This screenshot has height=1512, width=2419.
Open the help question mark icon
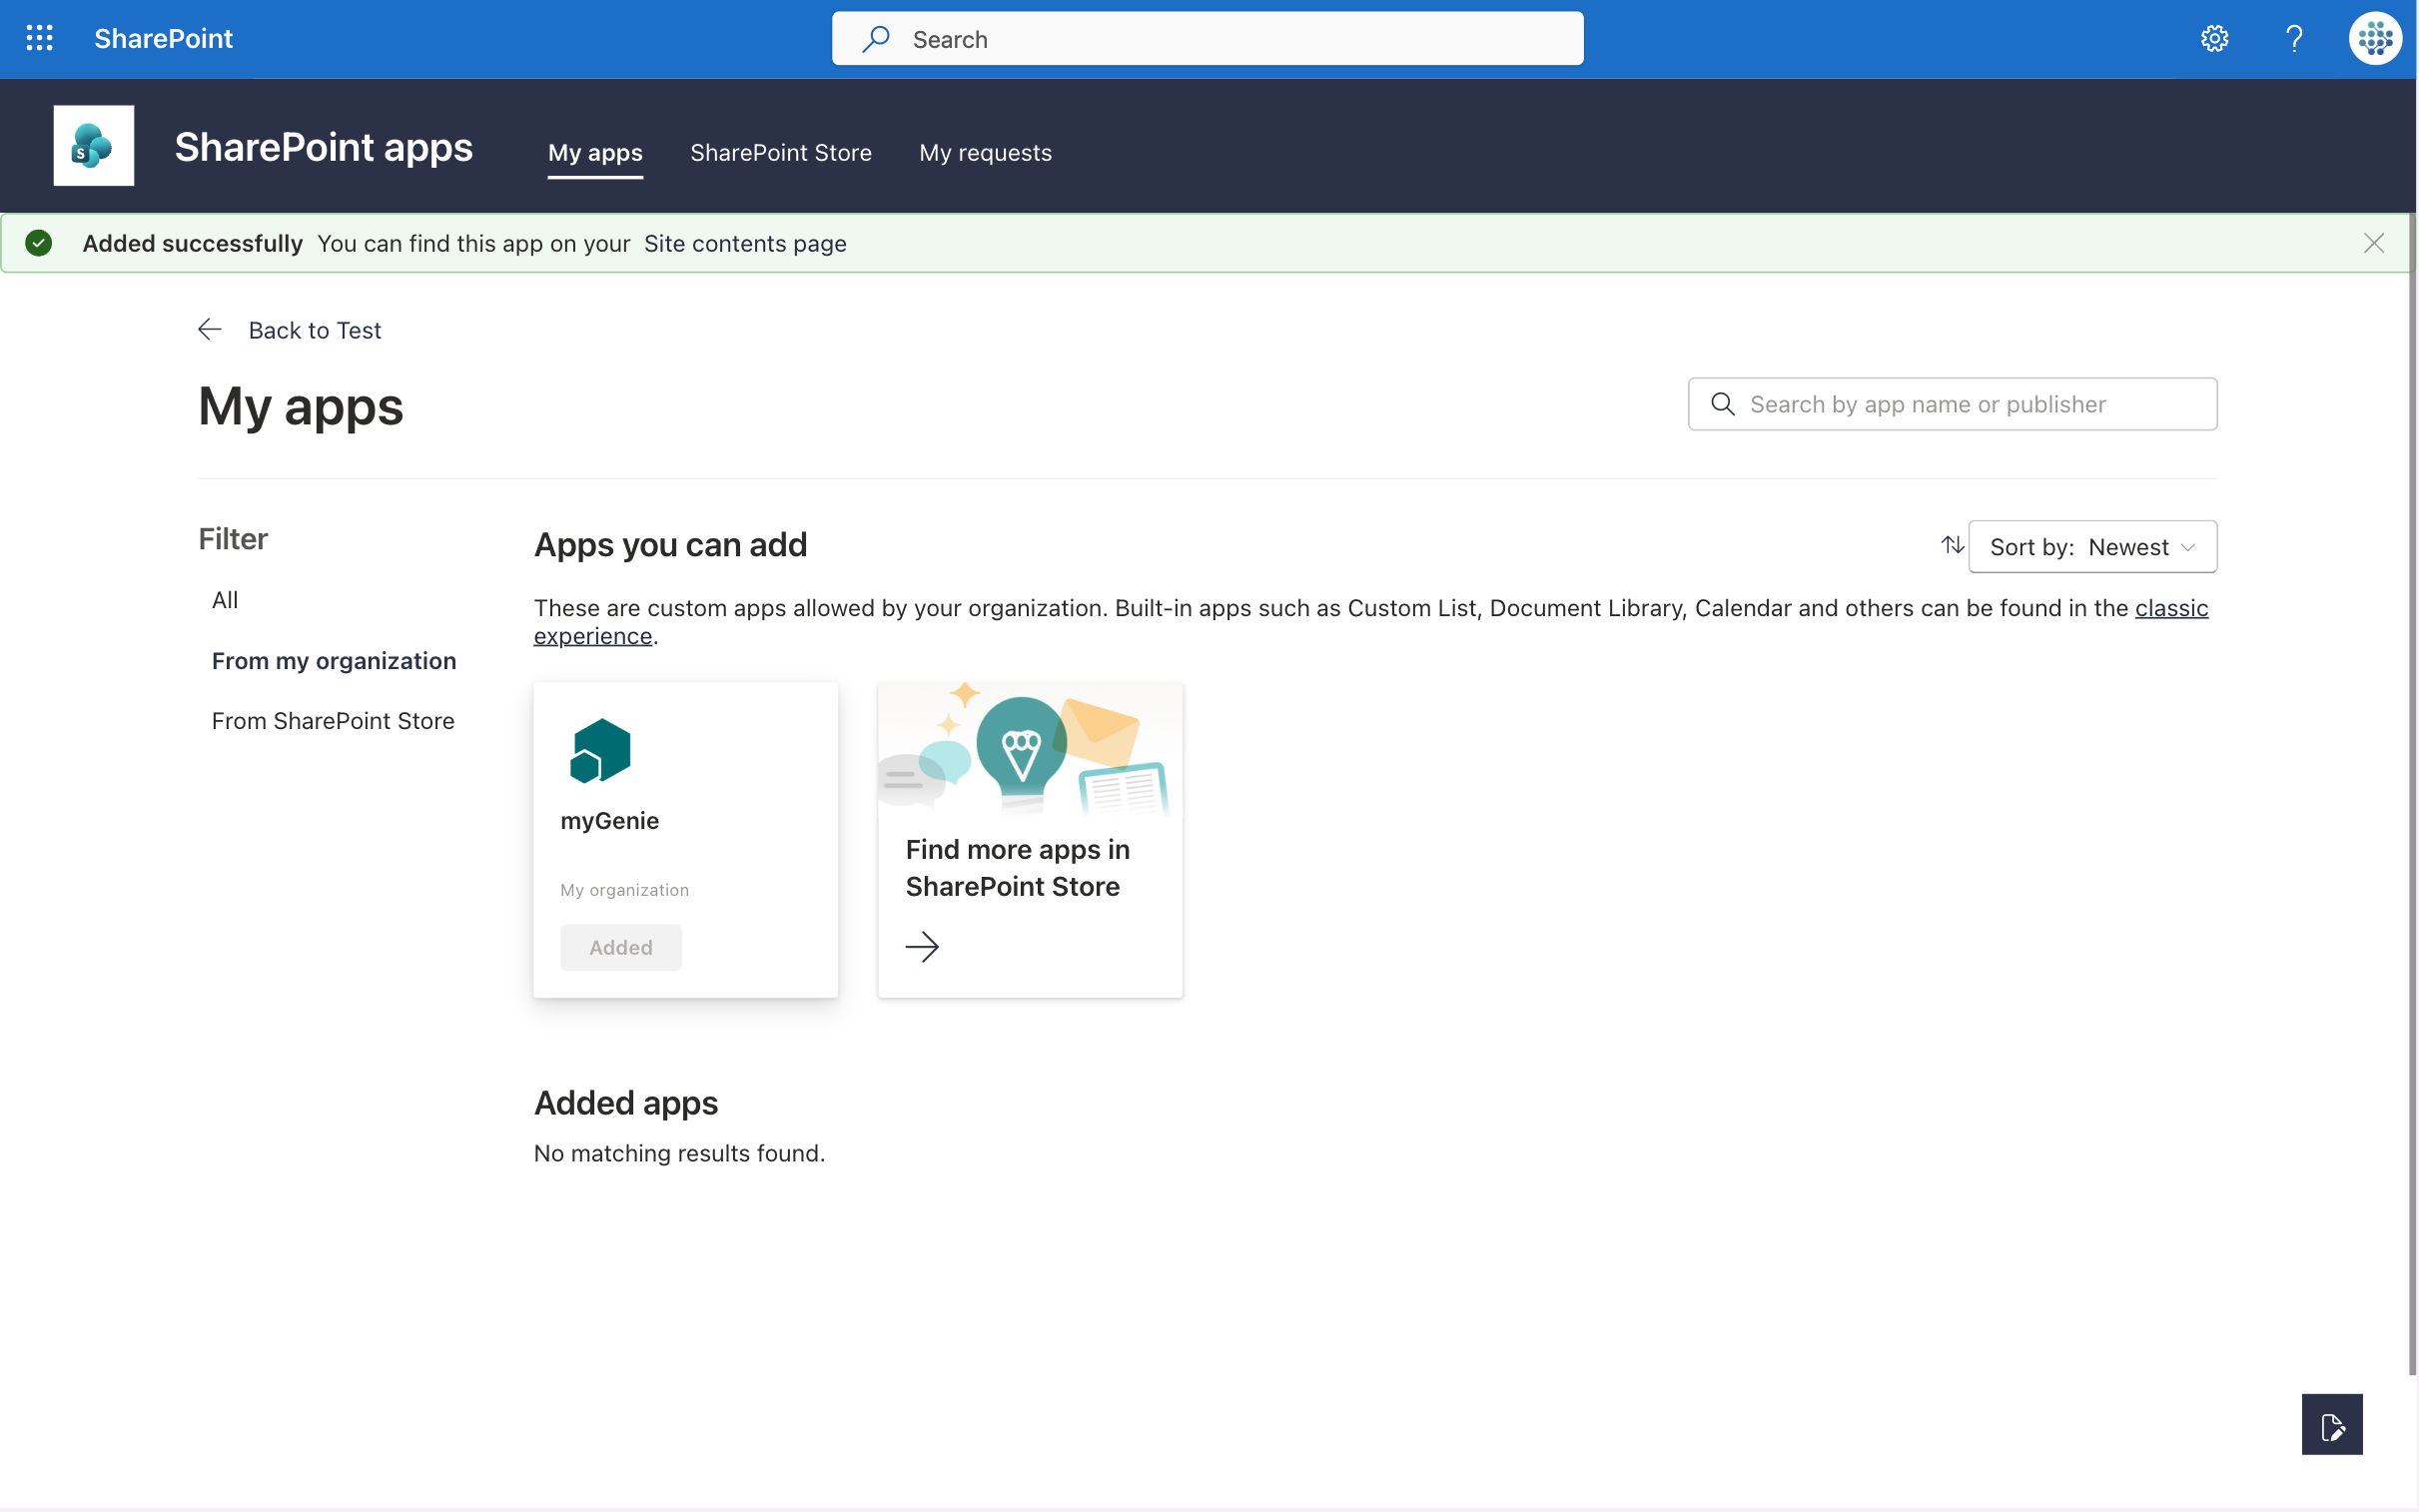[x=2294, y=38]
